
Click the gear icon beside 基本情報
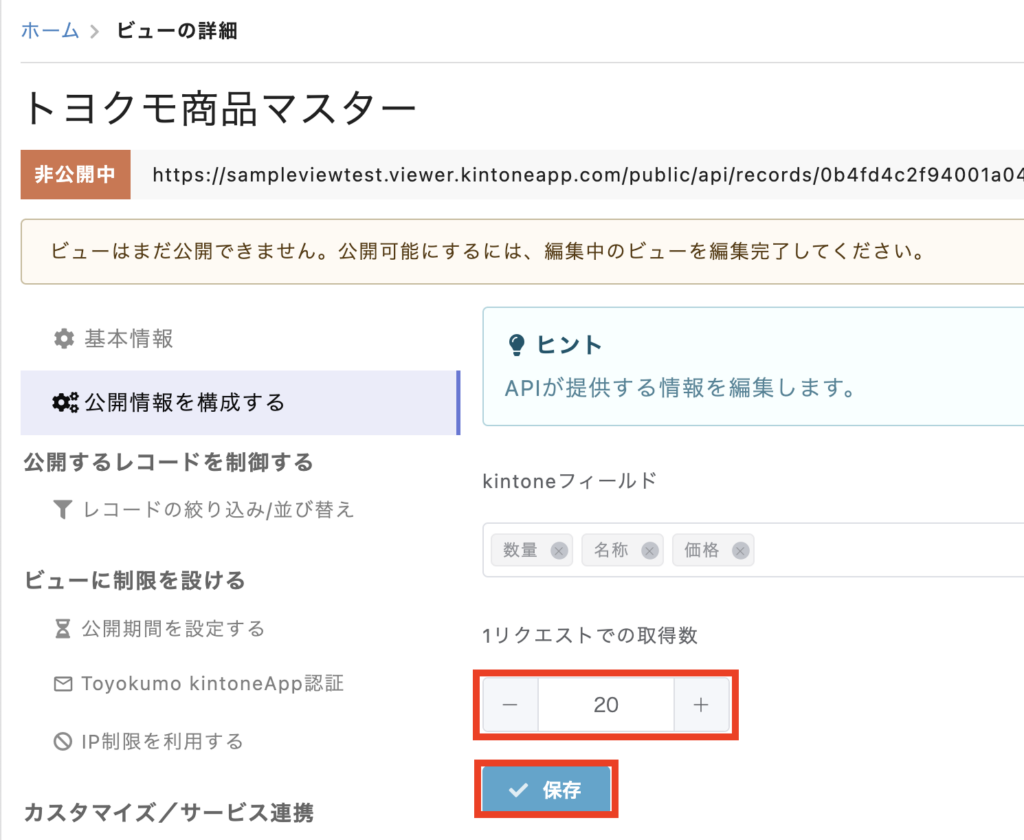coord(64,338)
